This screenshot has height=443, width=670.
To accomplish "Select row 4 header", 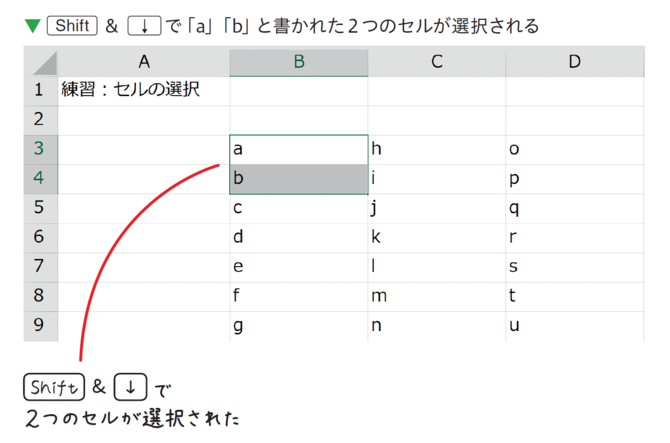I will [x=41, y=179].
